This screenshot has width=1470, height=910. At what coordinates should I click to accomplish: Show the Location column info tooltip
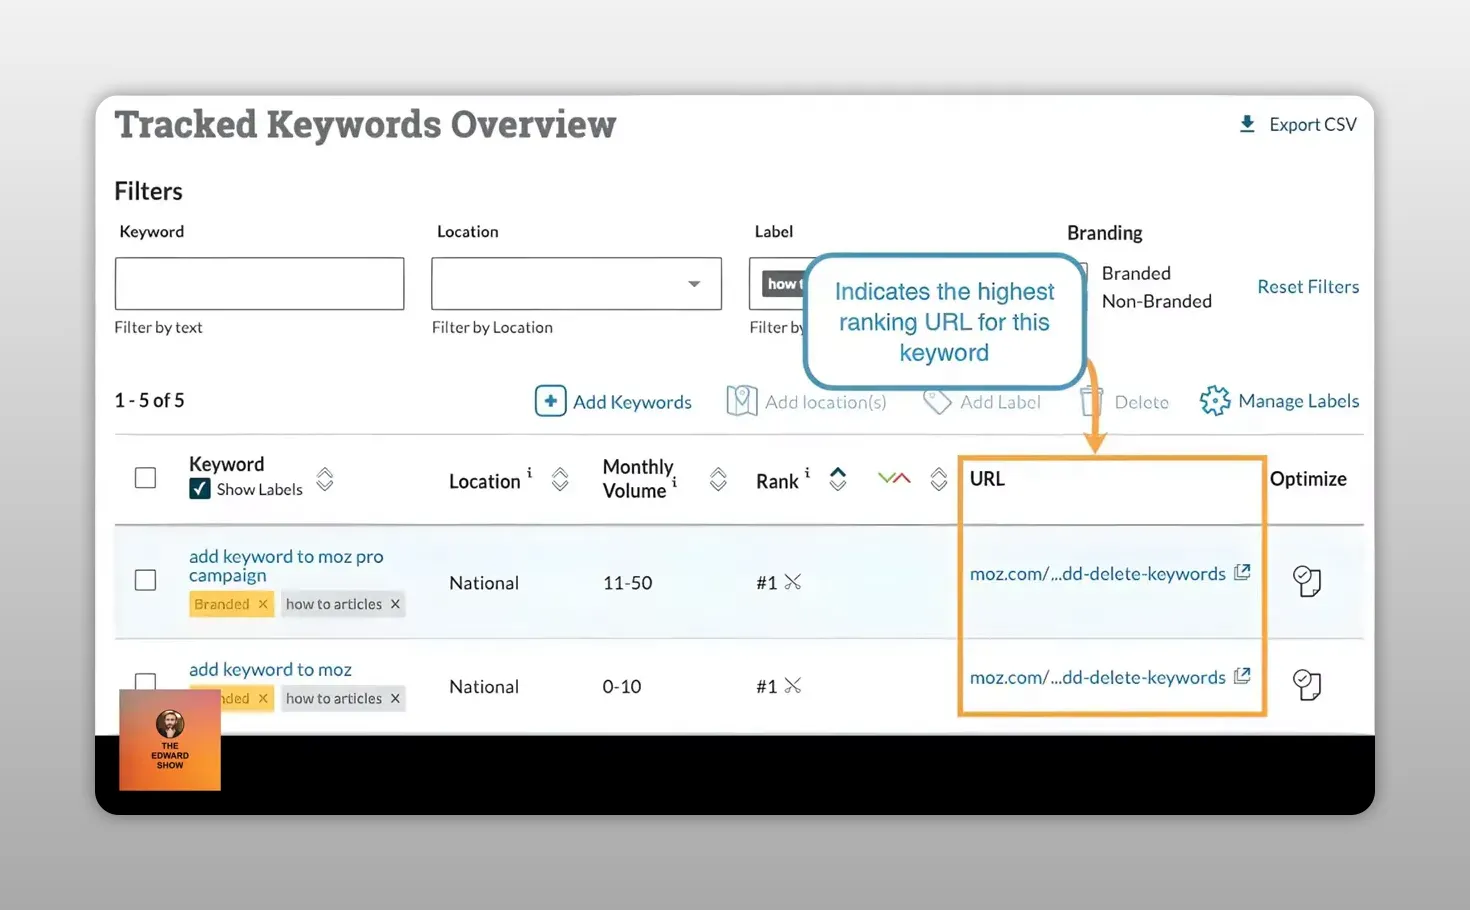[x=529, y=472]
